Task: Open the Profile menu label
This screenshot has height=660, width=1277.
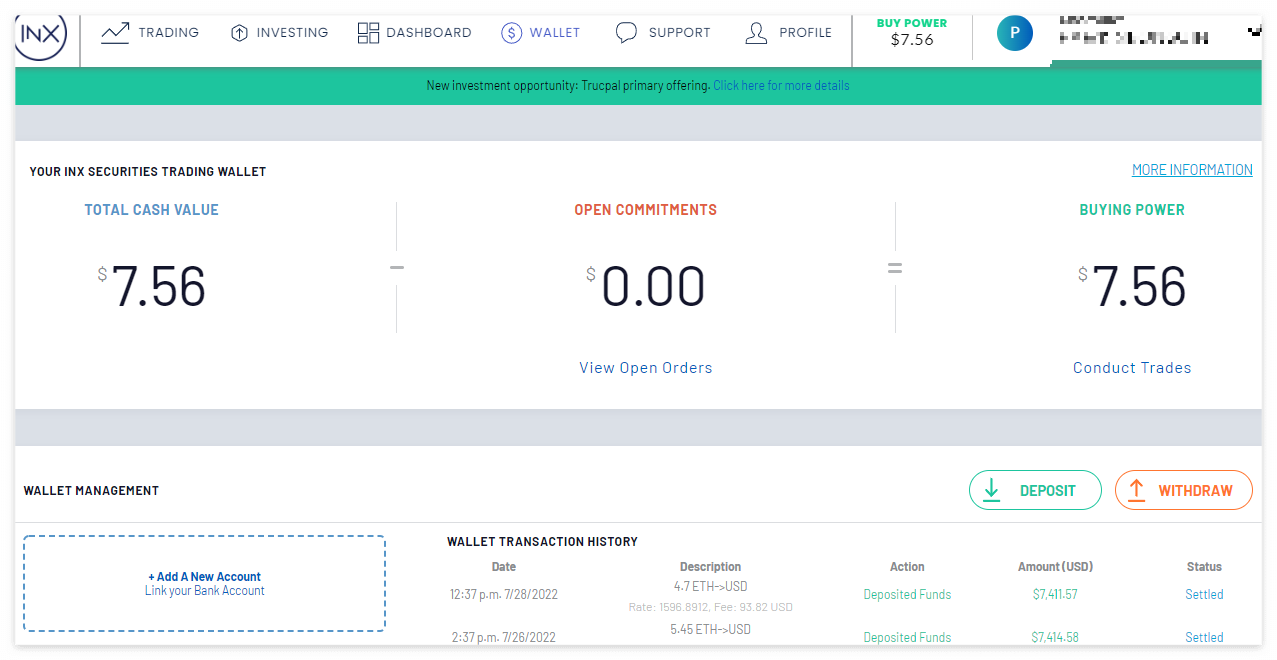Action: 806,33
